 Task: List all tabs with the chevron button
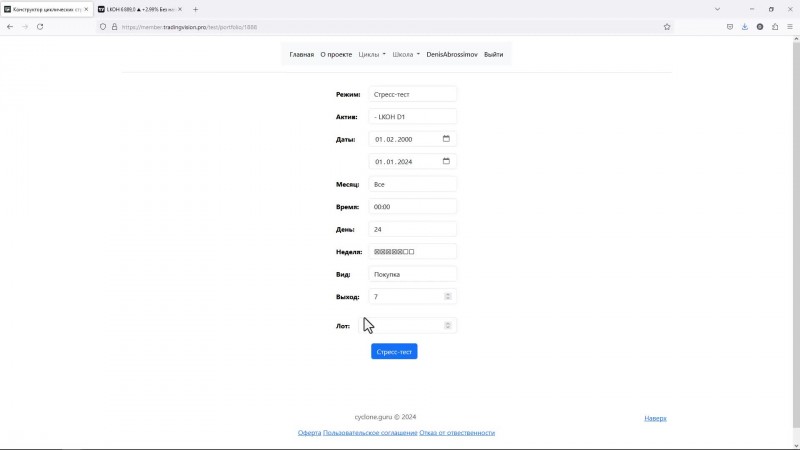click(717, 9)
